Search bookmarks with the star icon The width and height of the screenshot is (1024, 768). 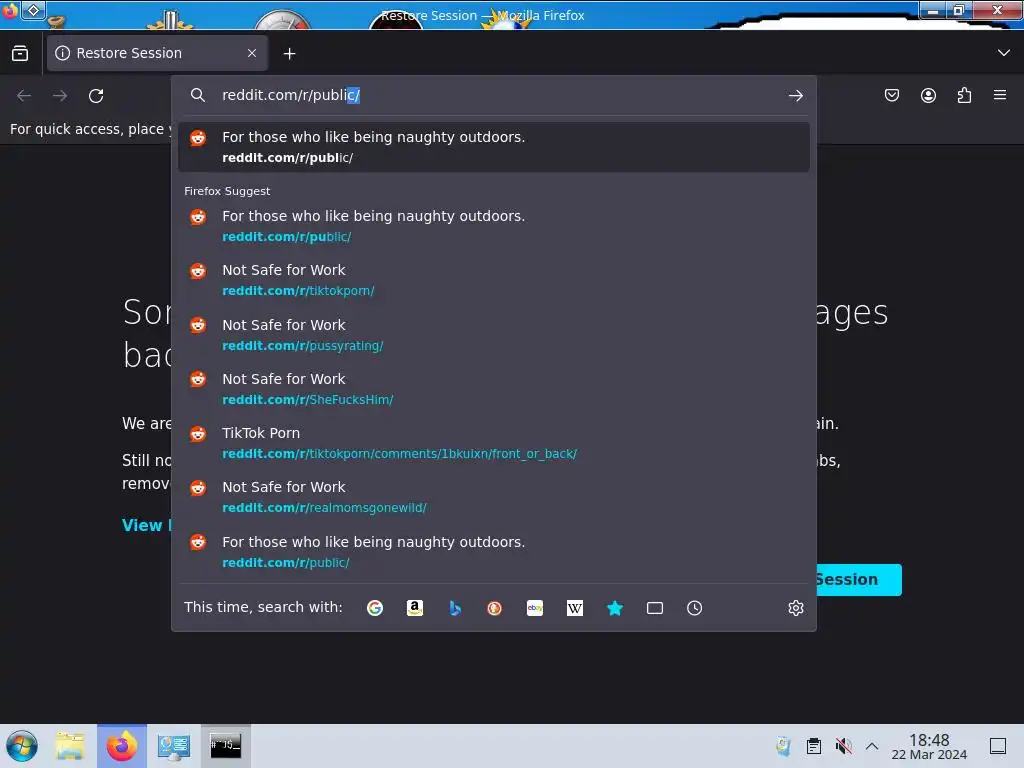[x=615, y=608]
